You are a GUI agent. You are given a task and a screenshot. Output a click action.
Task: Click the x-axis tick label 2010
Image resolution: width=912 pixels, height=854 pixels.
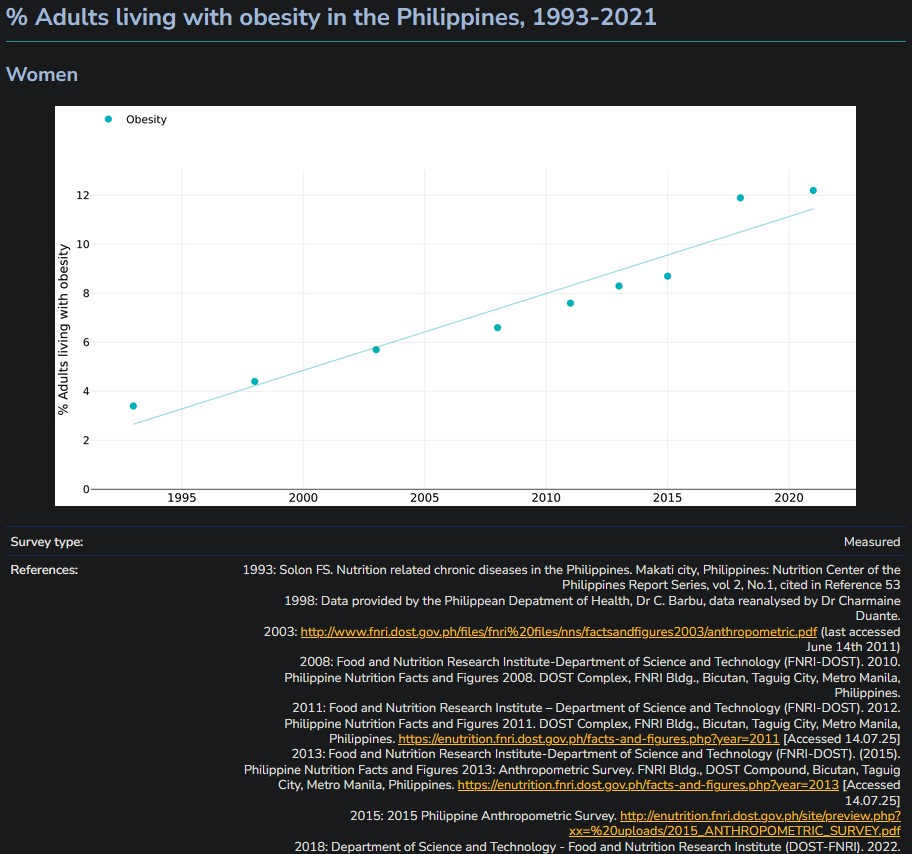546,498
